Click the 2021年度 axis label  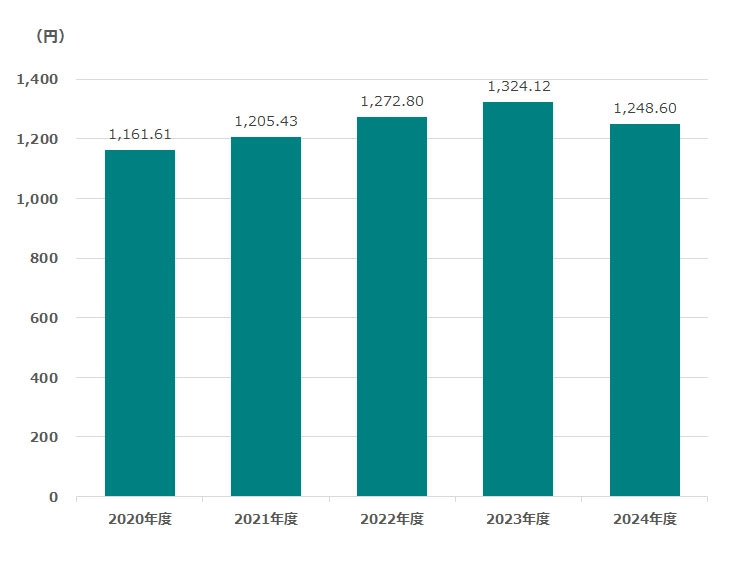tap(266, 519)
